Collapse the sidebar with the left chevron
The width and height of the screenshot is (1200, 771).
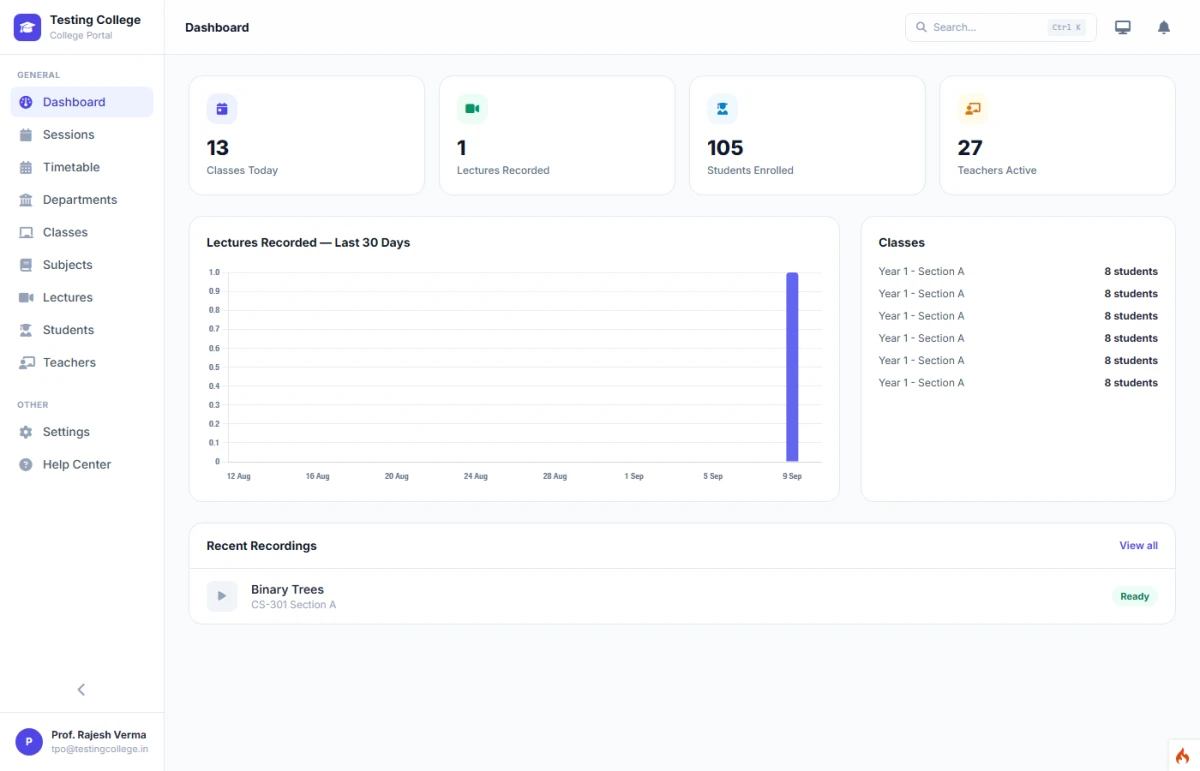(82, 689)
